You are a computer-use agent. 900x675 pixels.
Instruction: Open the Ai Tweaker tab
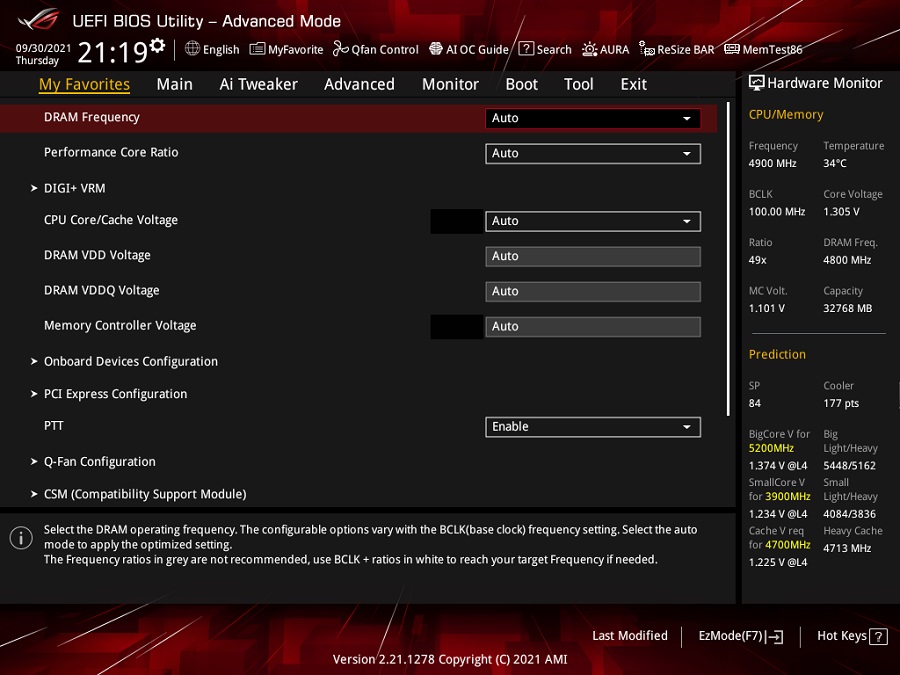tap(258, 84)
